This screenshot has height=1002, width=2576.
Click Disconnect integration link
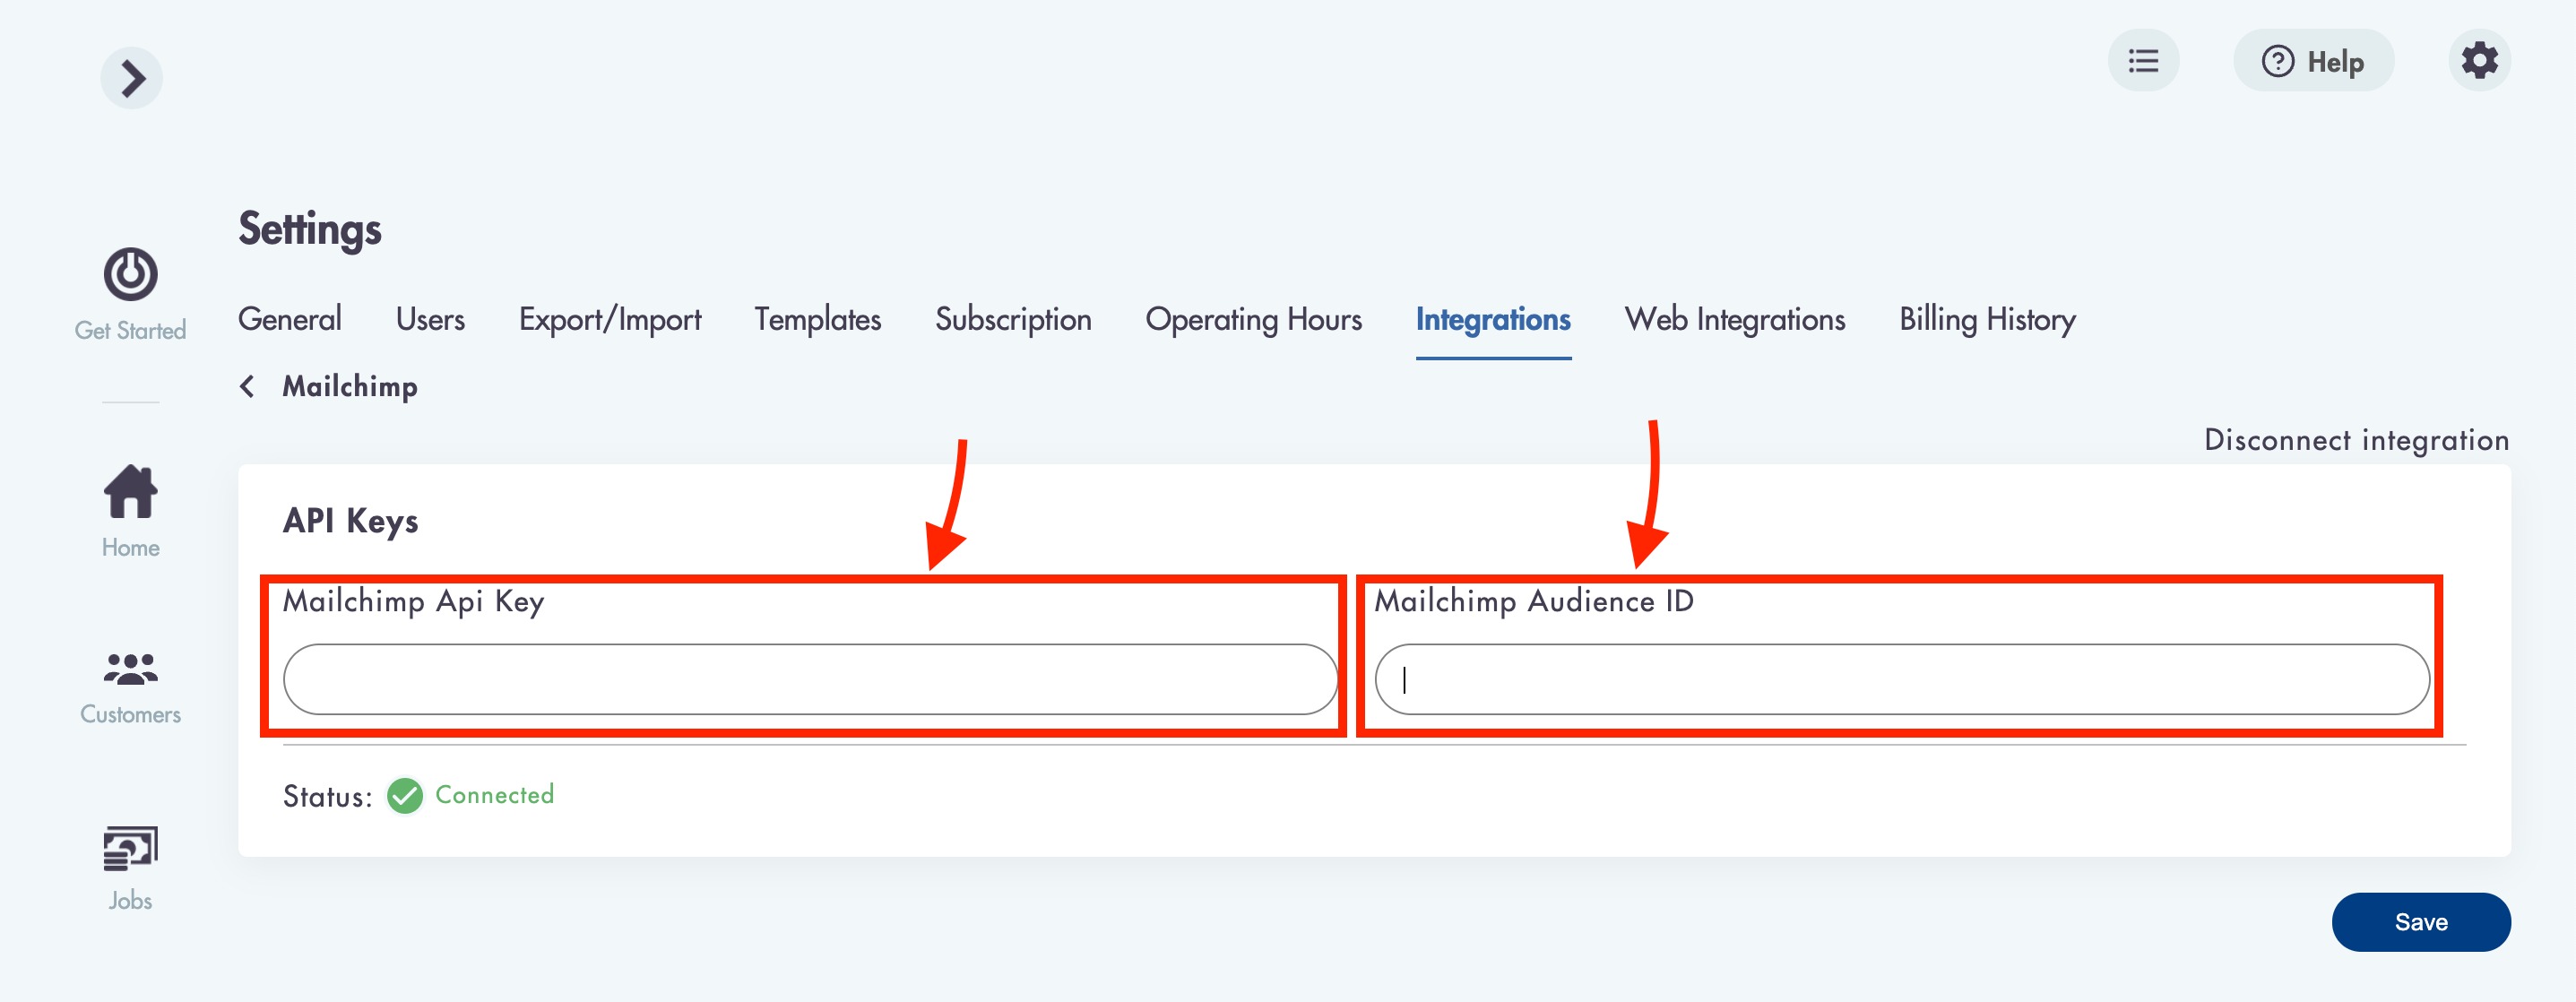(2356, 440)
